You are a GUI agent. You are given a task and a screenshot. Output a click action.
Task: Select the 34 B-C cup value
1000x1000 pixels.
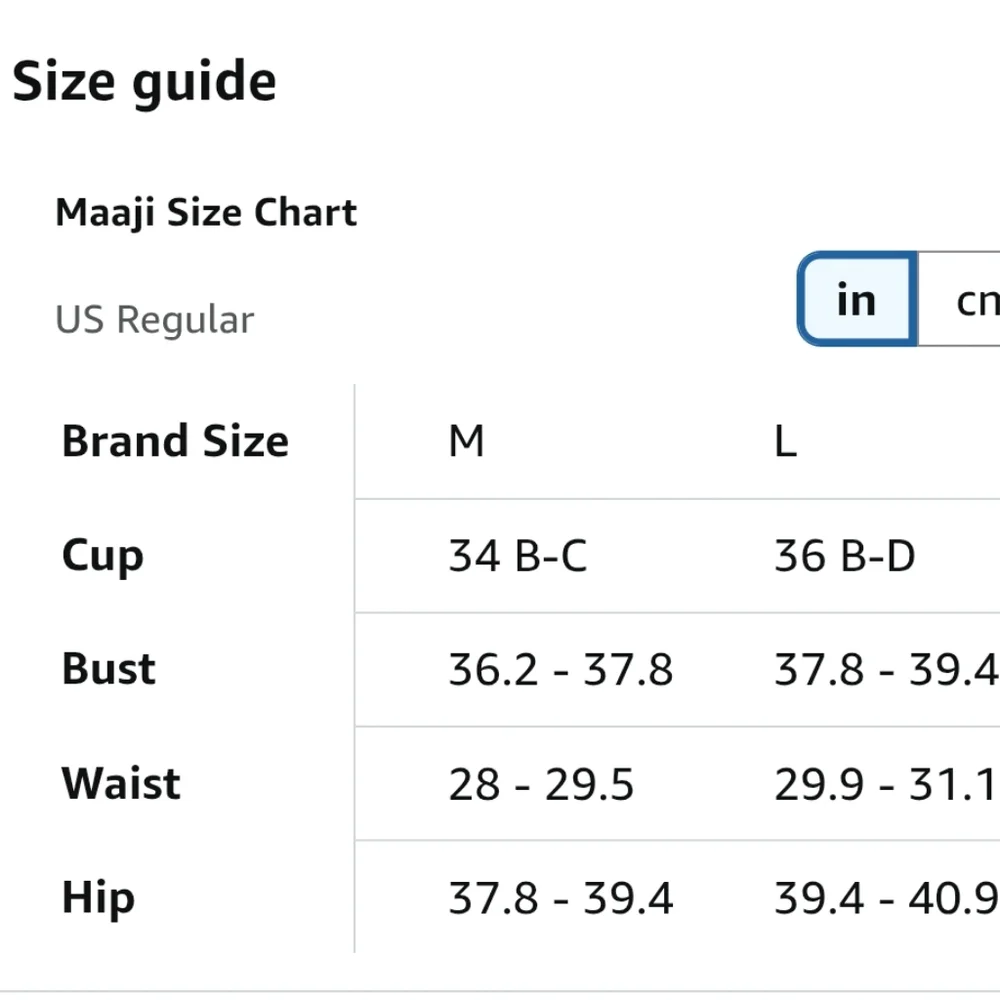[517, 556]
